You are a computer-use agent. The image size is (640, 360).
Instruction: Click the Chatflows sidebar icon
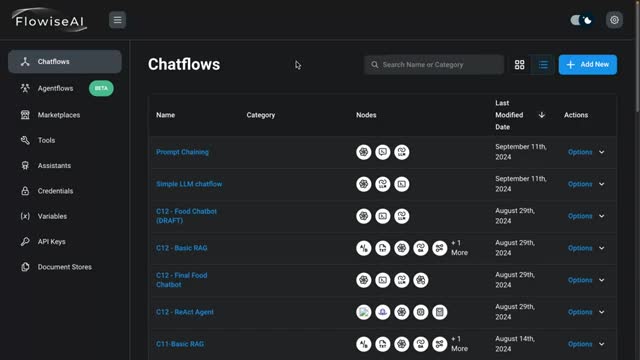[25, 62]
